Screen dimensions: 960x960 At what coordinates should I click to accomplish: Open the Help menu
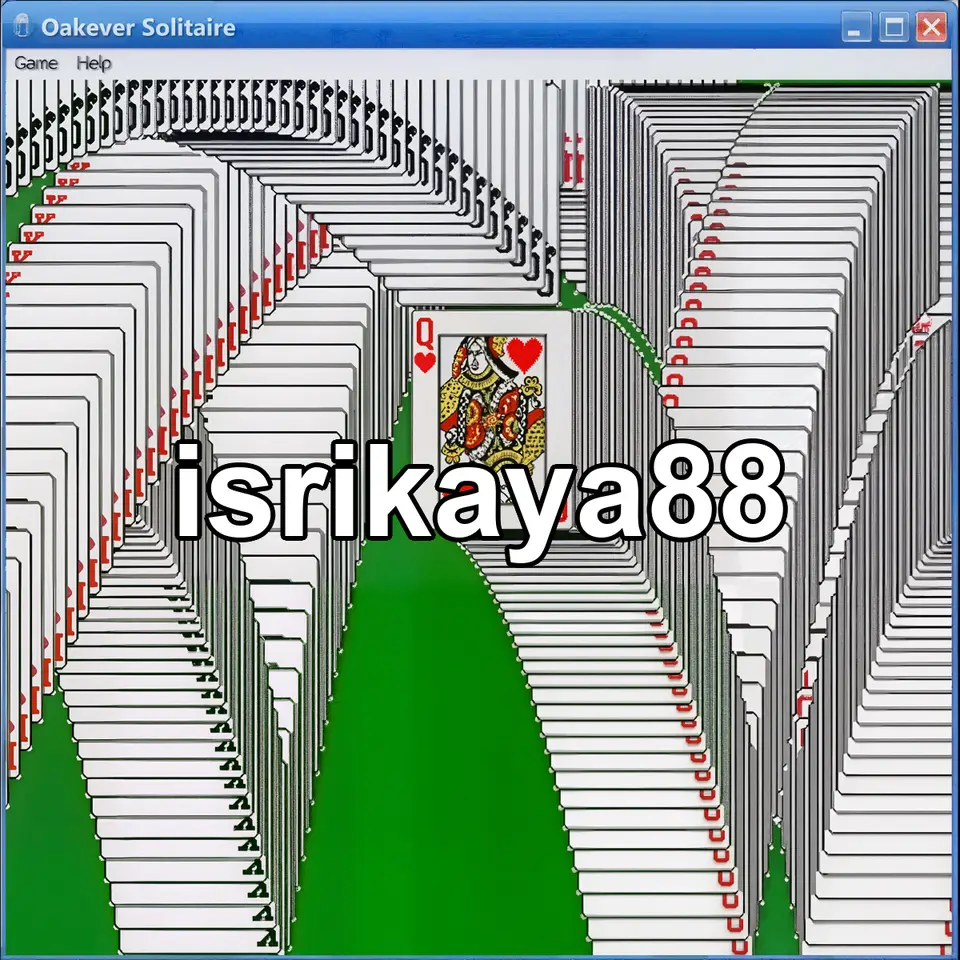click(94, 63)
